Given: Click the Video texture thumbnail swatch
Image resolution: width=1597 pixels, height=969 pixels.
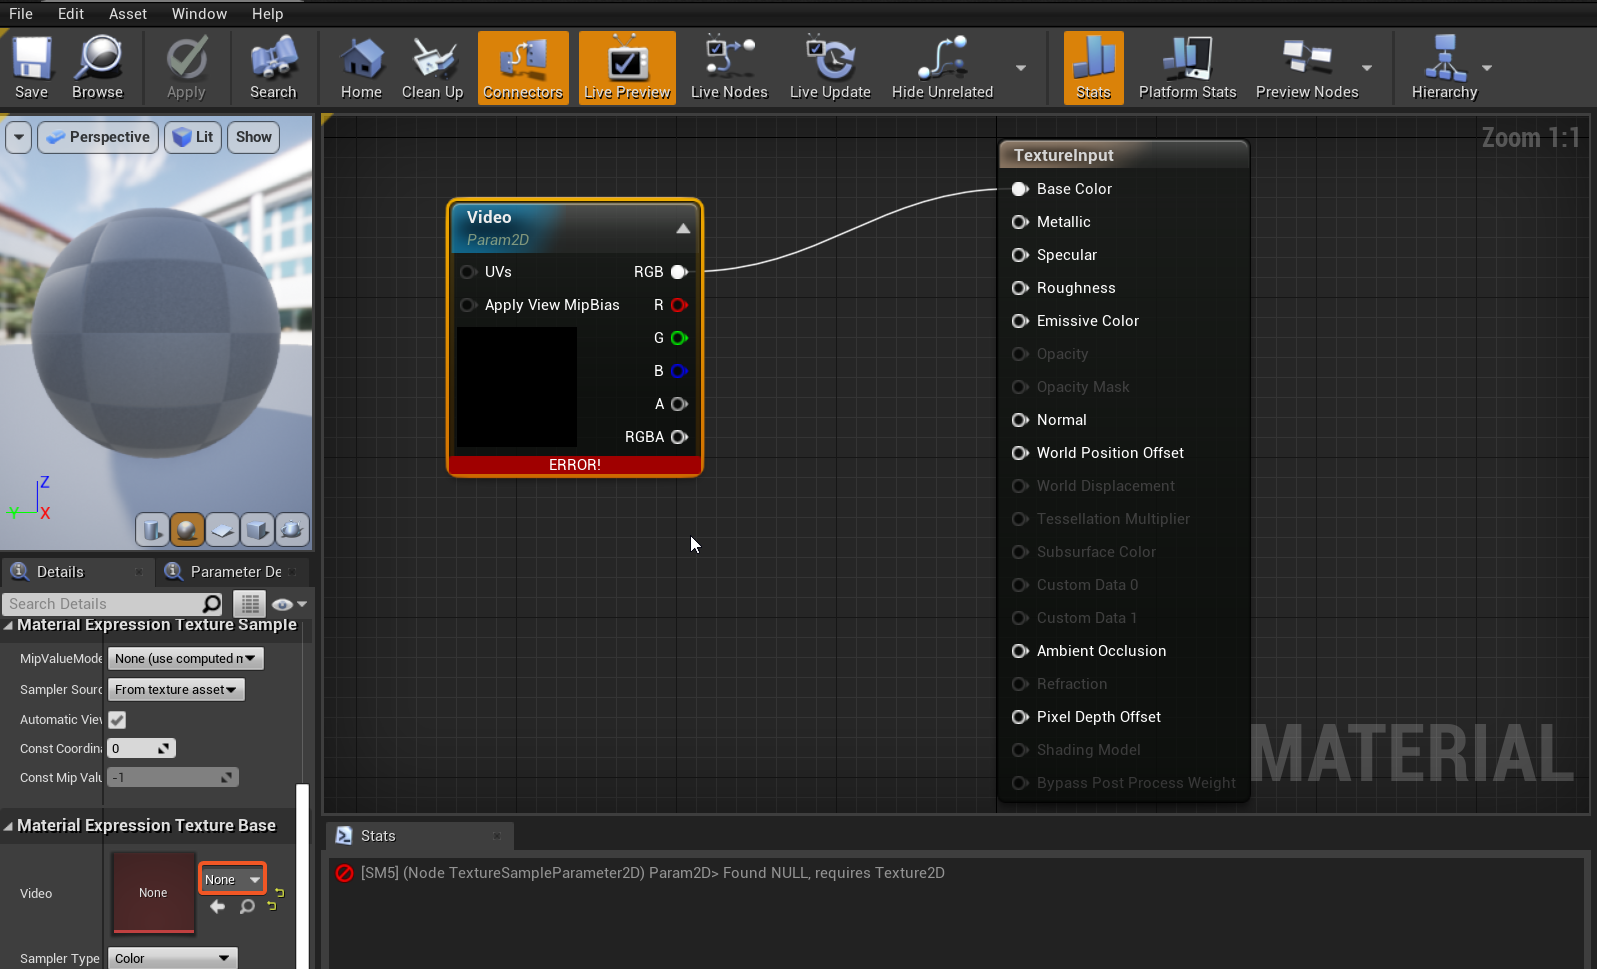Looking at the screenshot, I should pyautogui.click(x=153, y=892).
